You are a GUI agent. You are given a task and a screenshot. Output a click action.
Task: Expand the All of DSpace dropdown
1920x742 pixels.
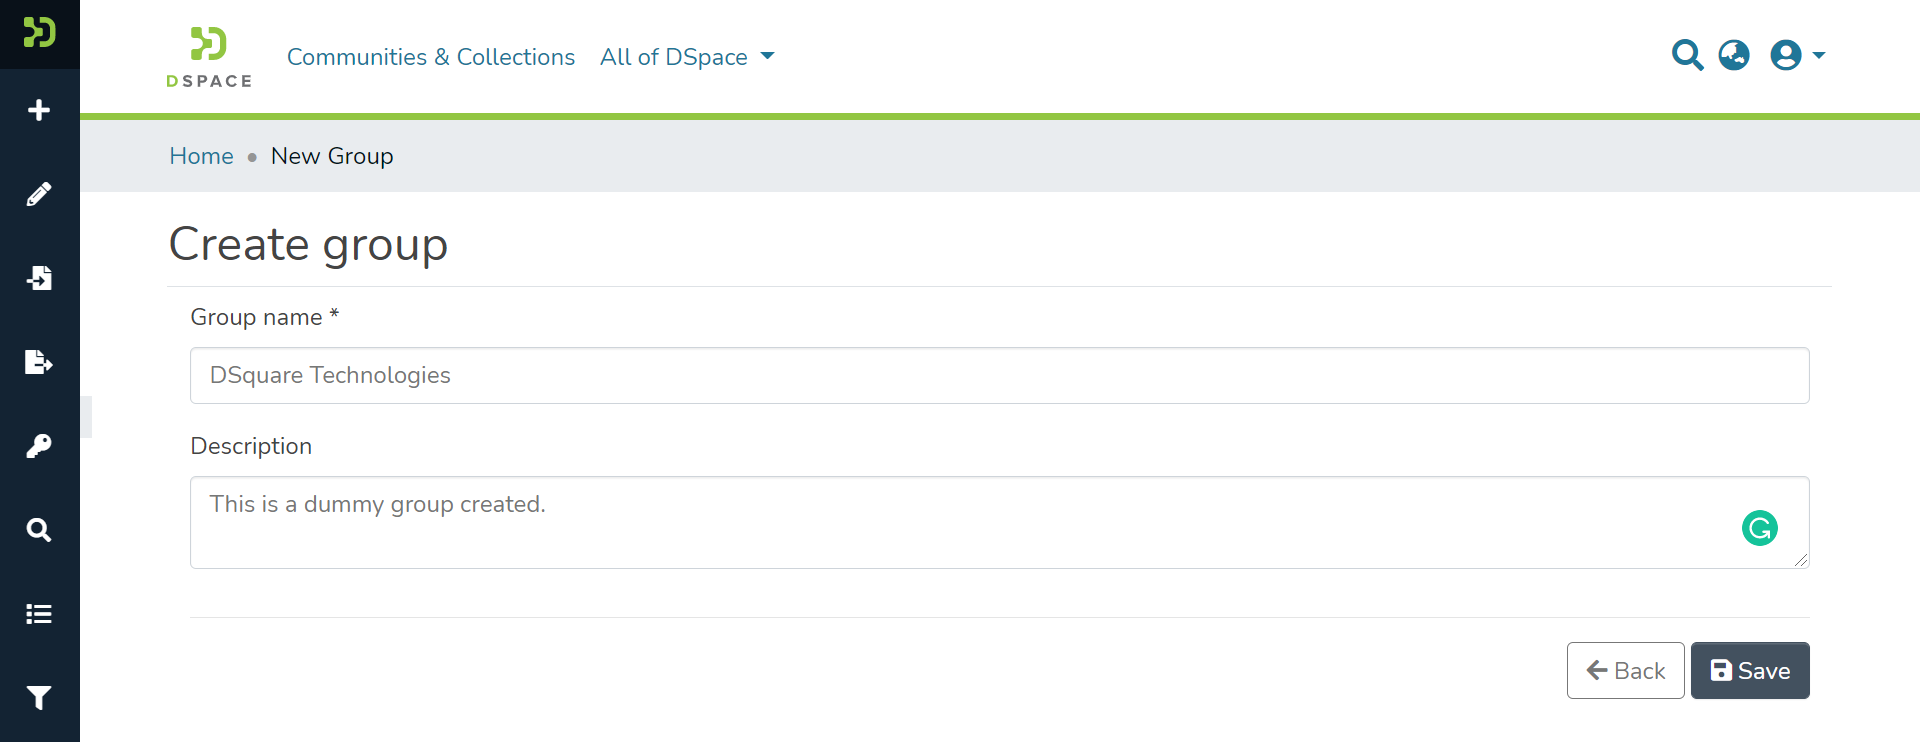point(687,57)
